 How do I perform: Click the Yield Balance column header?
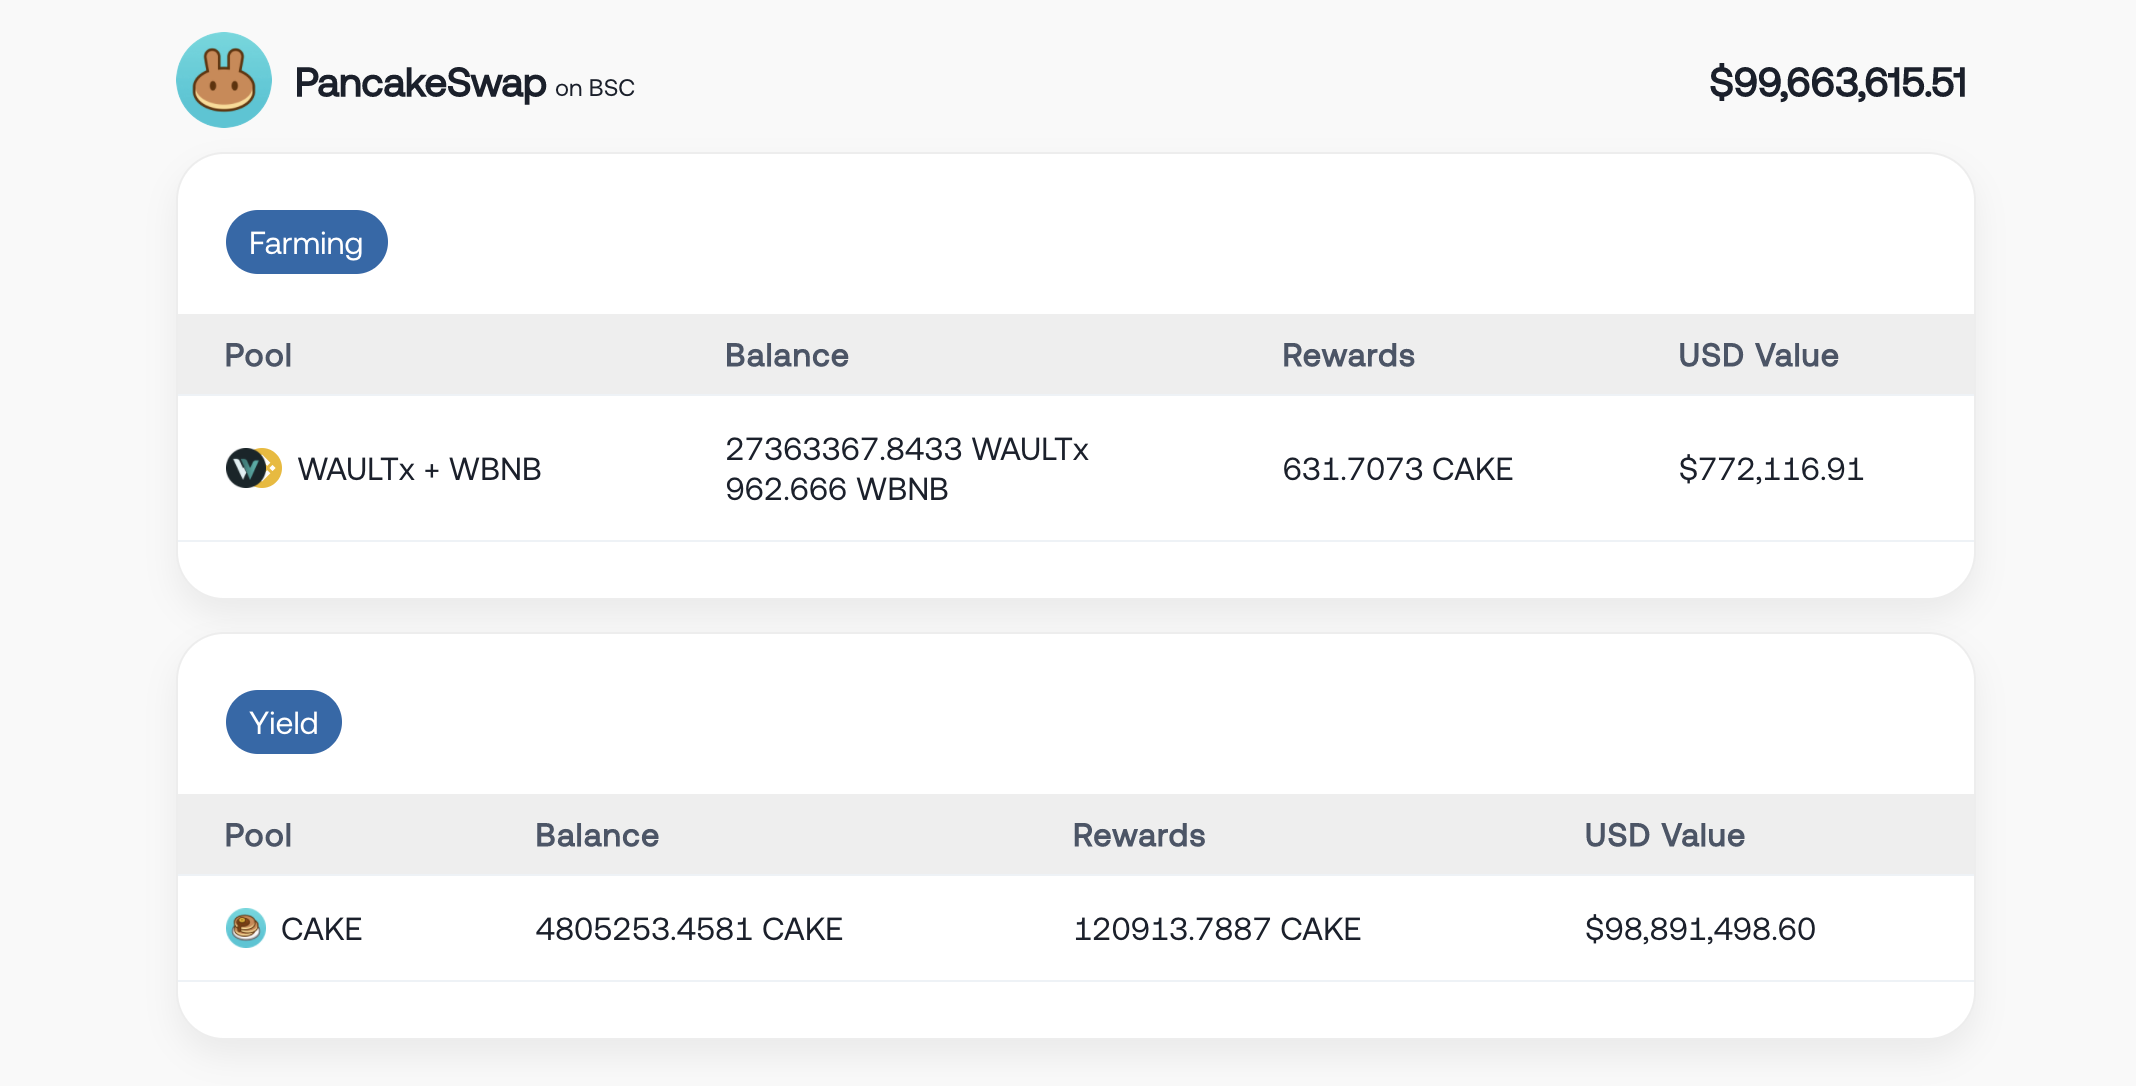(597, 835)
